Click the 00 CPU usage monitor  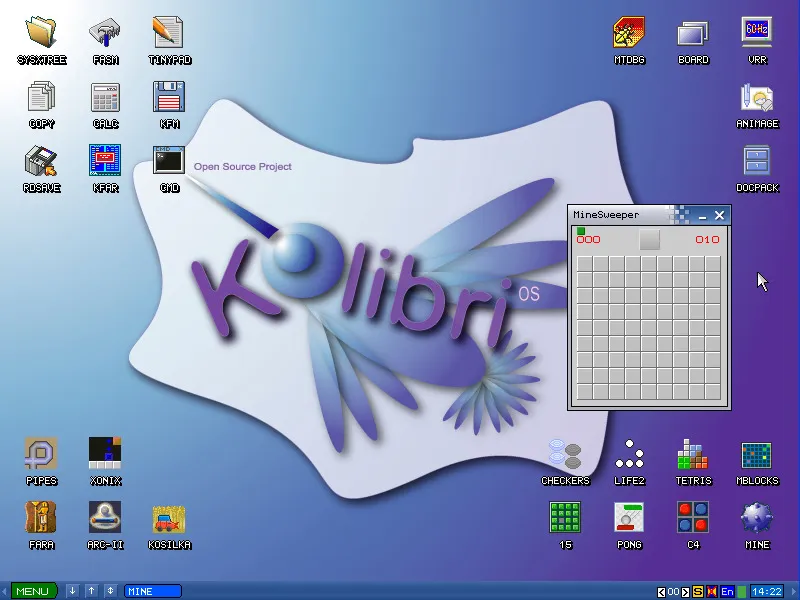(x=672, y=591)
